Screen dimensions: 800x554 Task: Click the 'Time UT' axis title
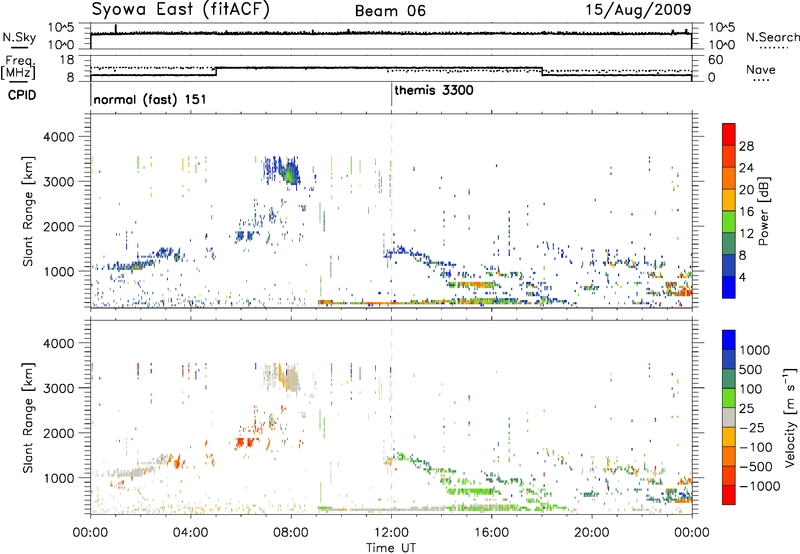391,548
